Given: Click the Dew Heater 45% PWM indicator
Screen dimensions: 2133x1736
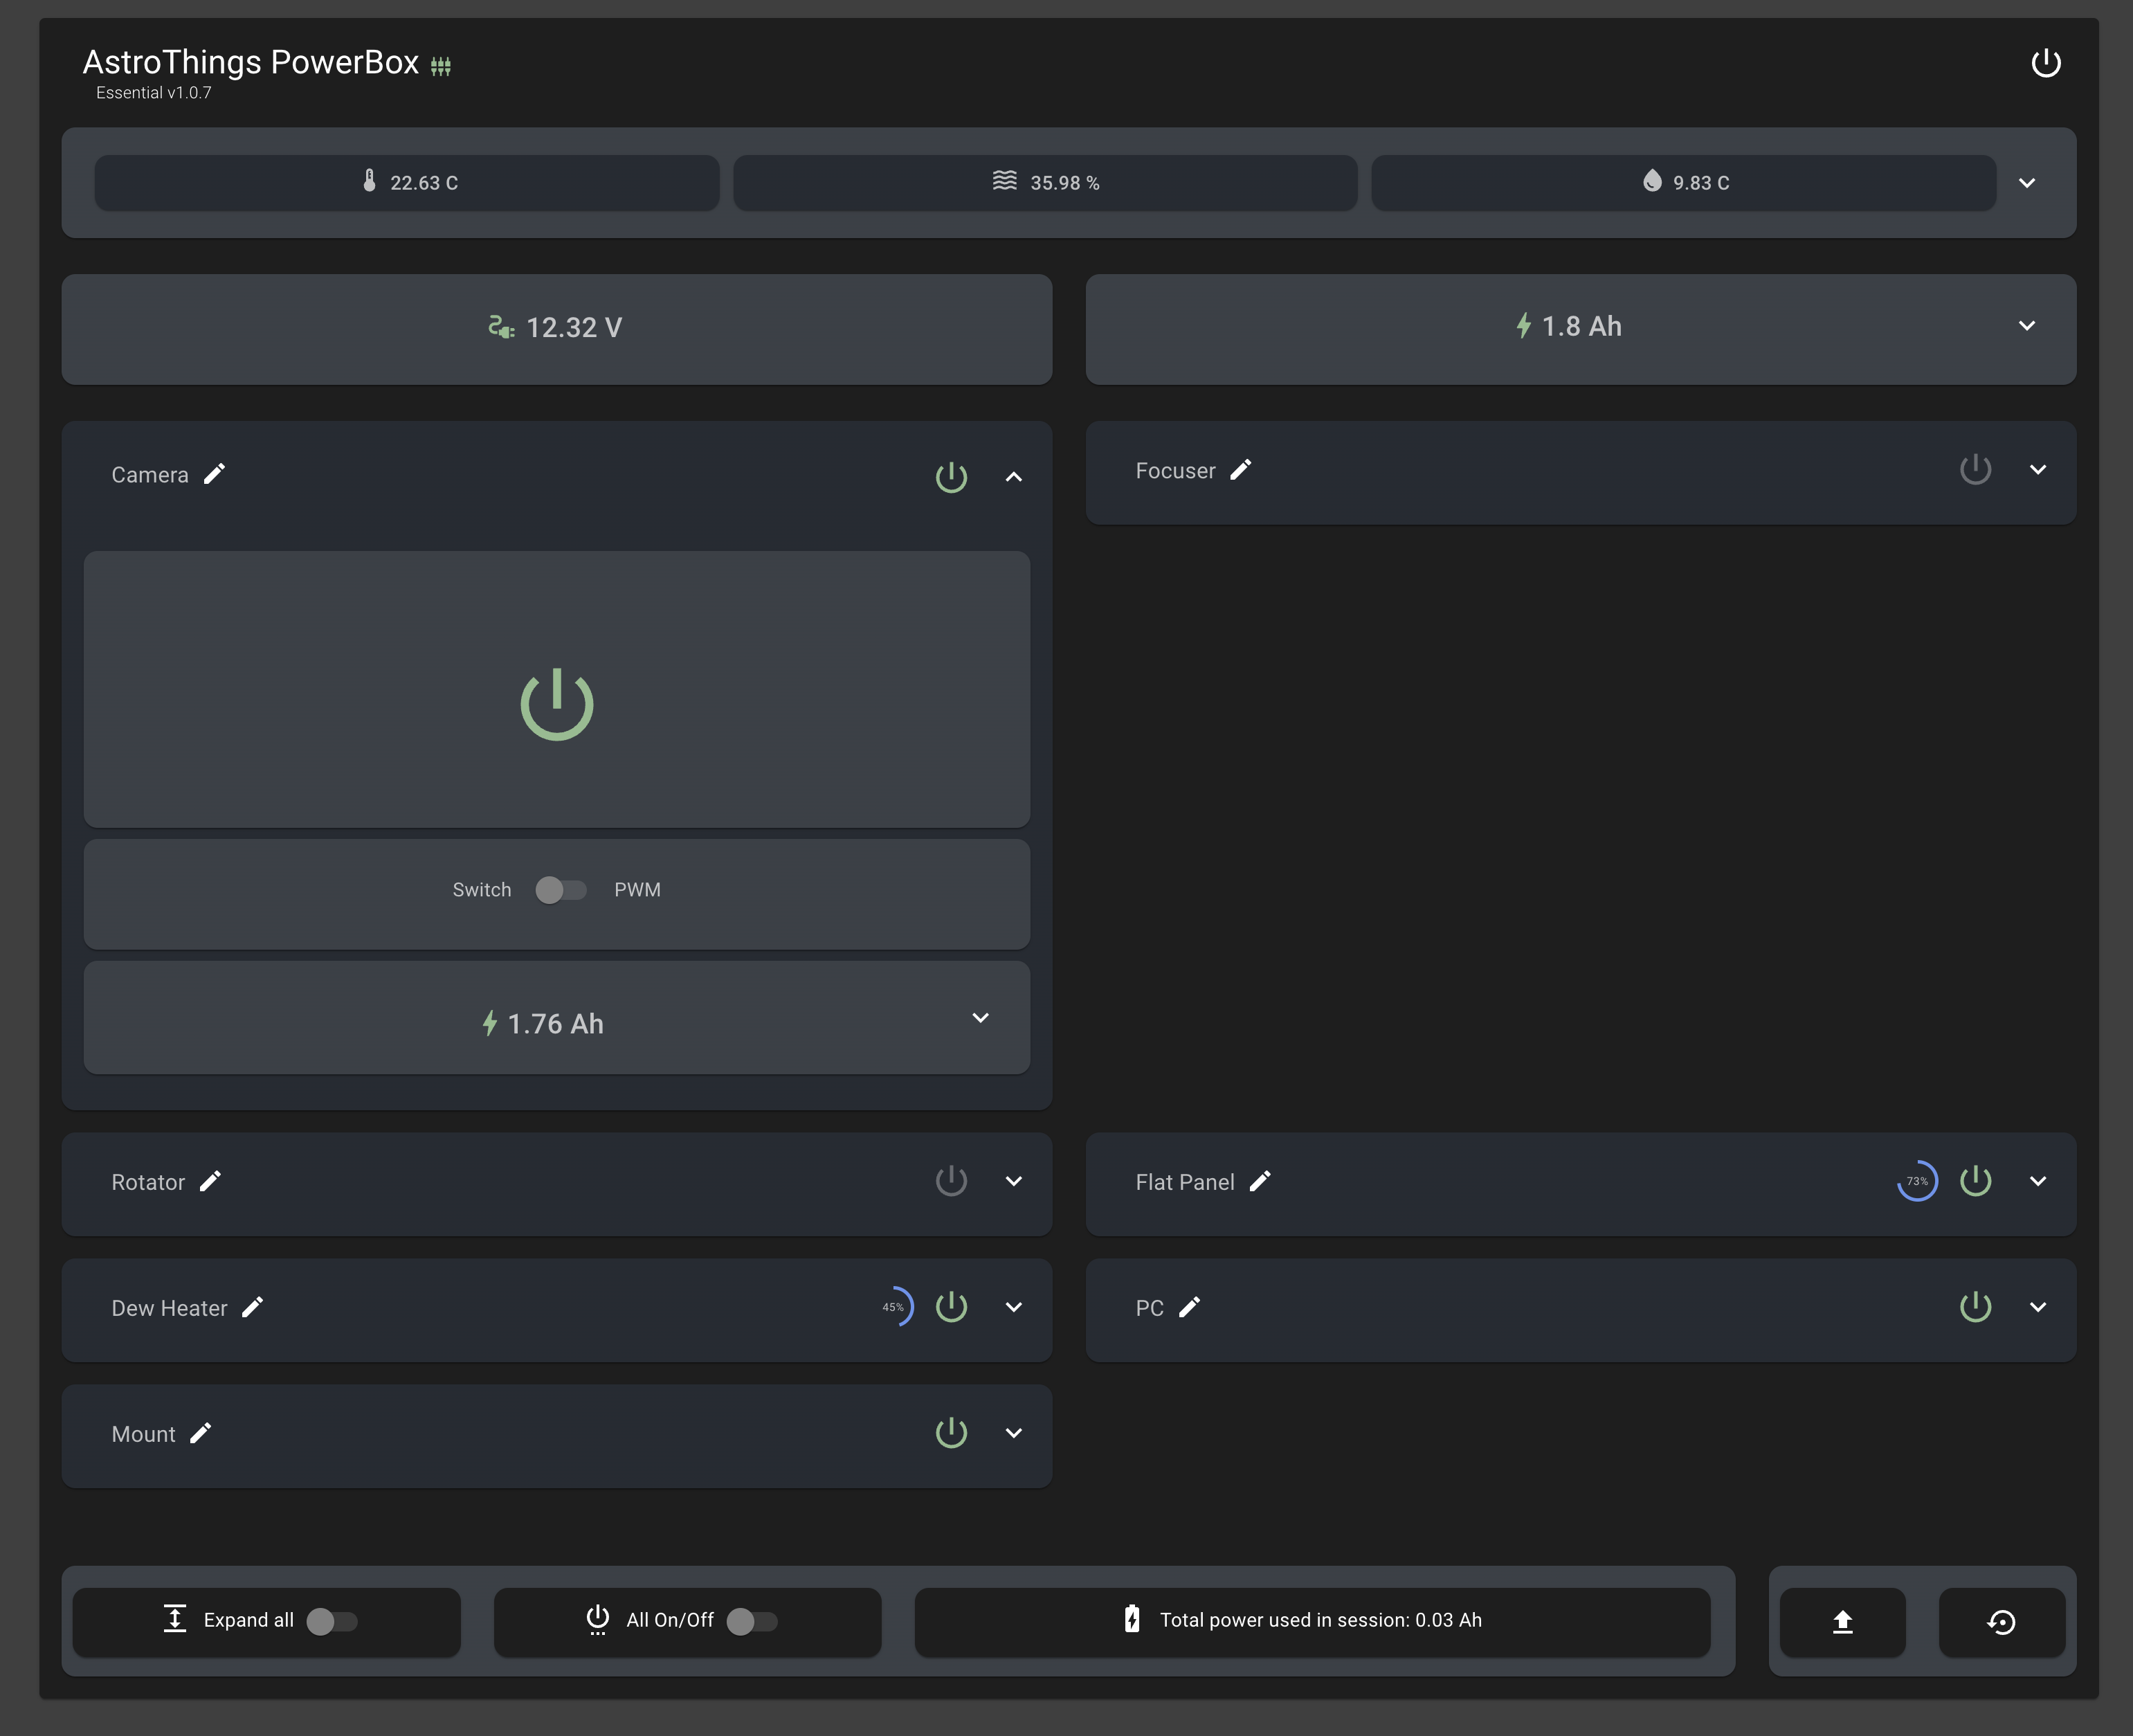Looking at the screenshot, I should 894,1307.
